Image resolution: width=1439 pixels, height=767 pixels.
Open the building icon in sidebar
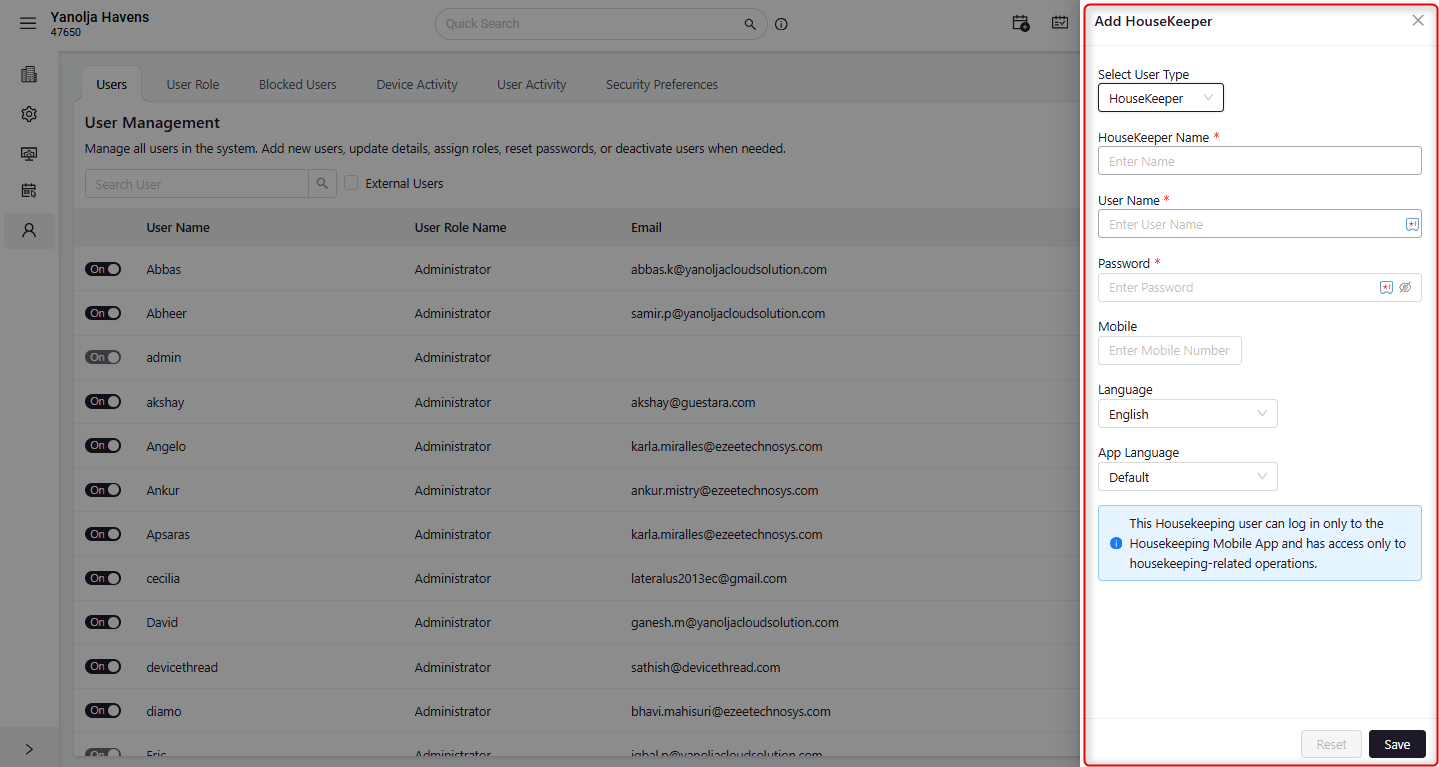coord(29,74)
